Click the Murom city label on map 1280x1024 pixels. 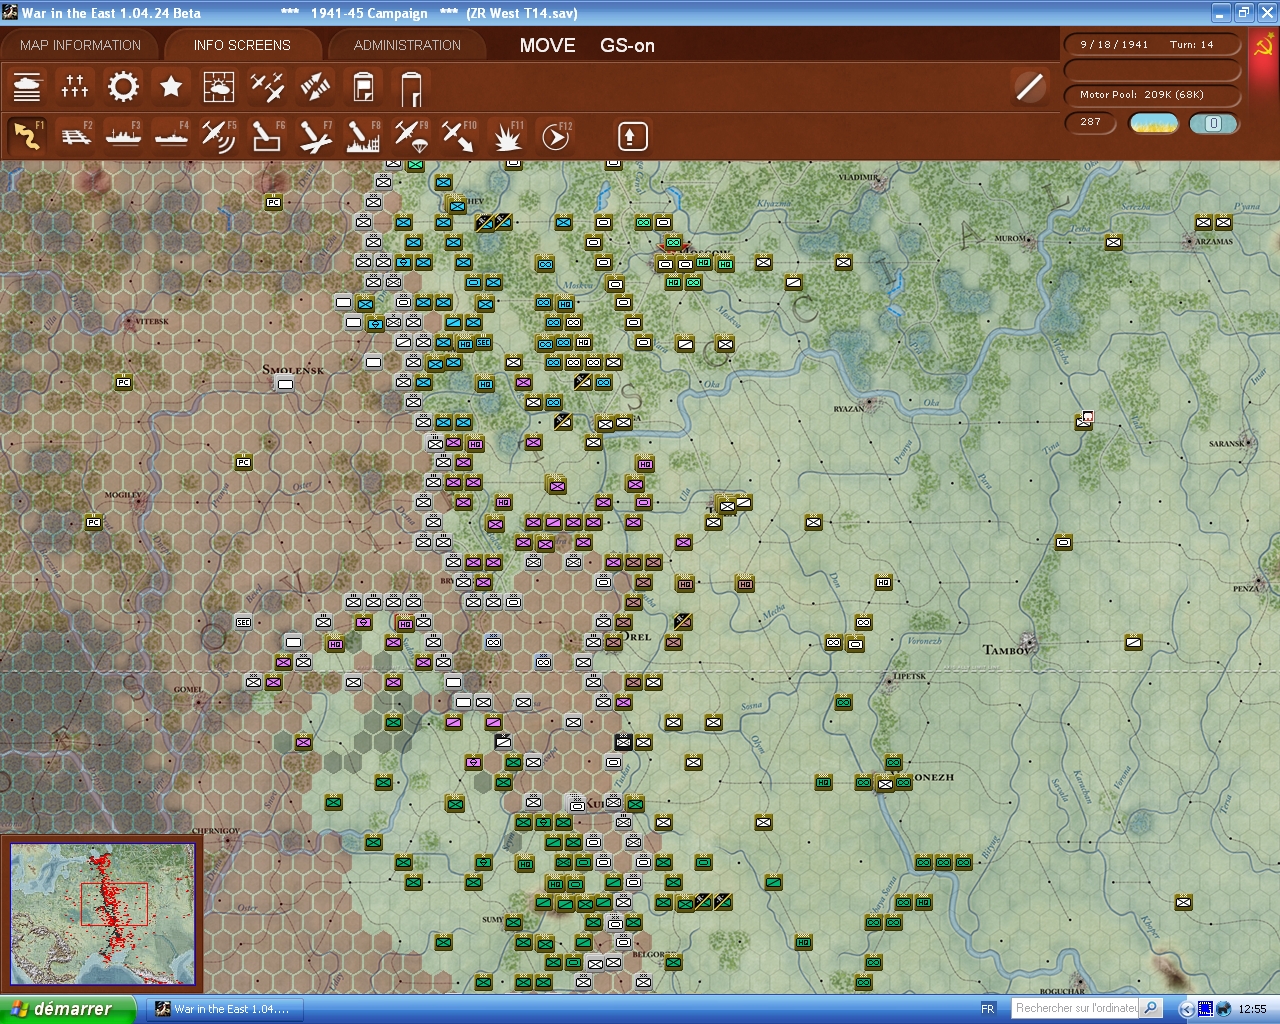coord(1011,238)
